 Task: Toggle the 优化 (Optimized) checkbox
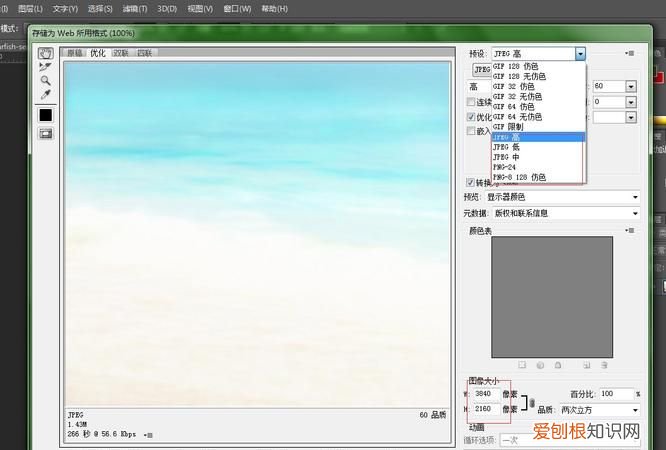[x=472, y=117]
